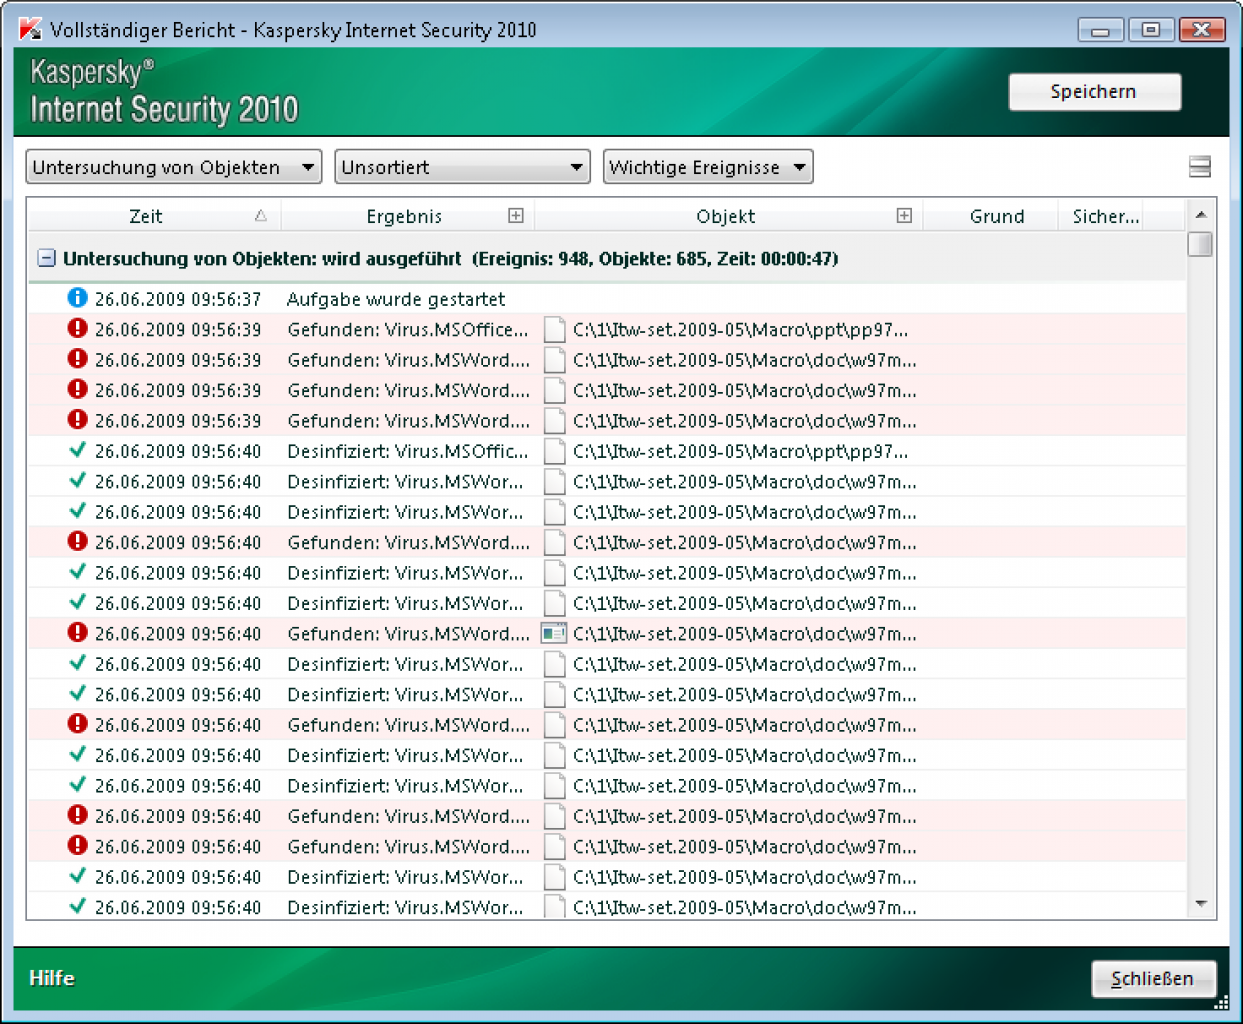The height and width of the screenshot is (1024, 1243).
Task: Open the Hilfe link
Action: click(52, 978)
